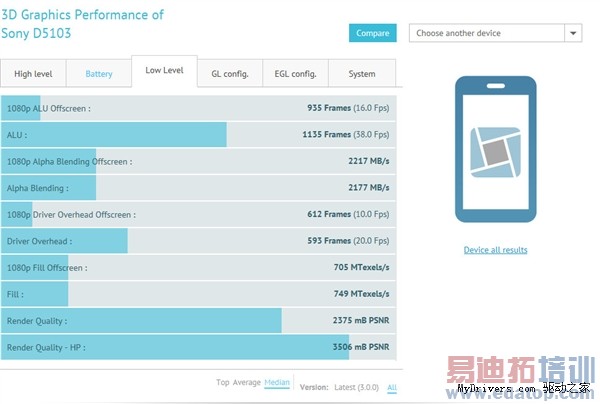The width and height of the screenshot is (600, 404).
Task: Select the Low Level tab
Action: (165, 71)
